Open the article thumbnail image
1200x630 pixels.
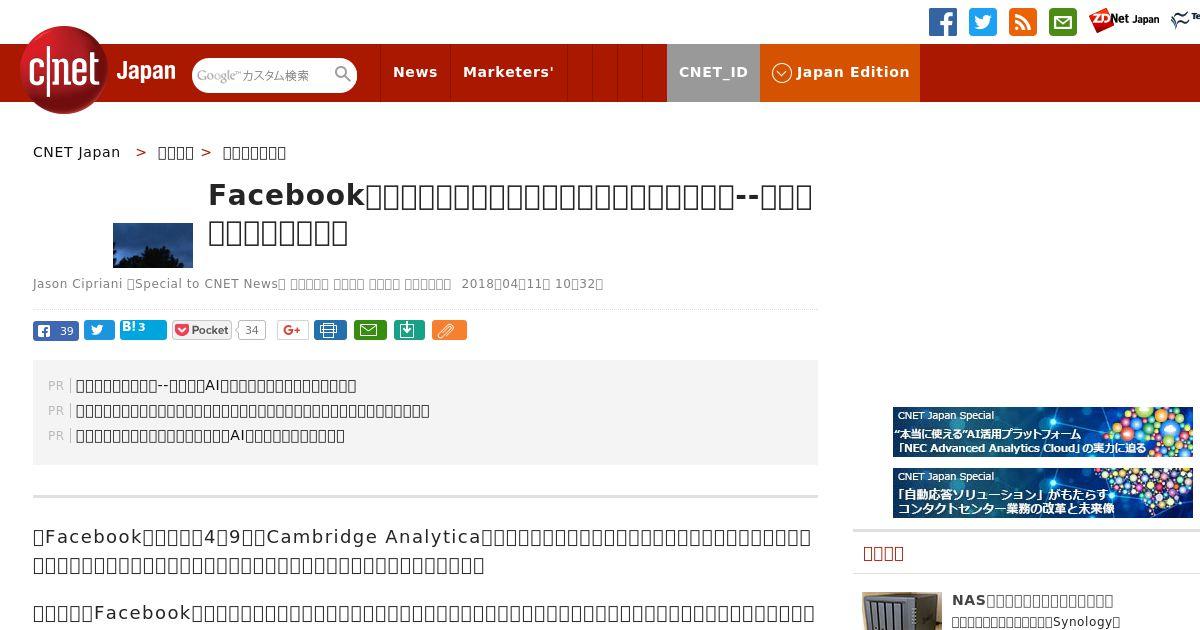153,245
